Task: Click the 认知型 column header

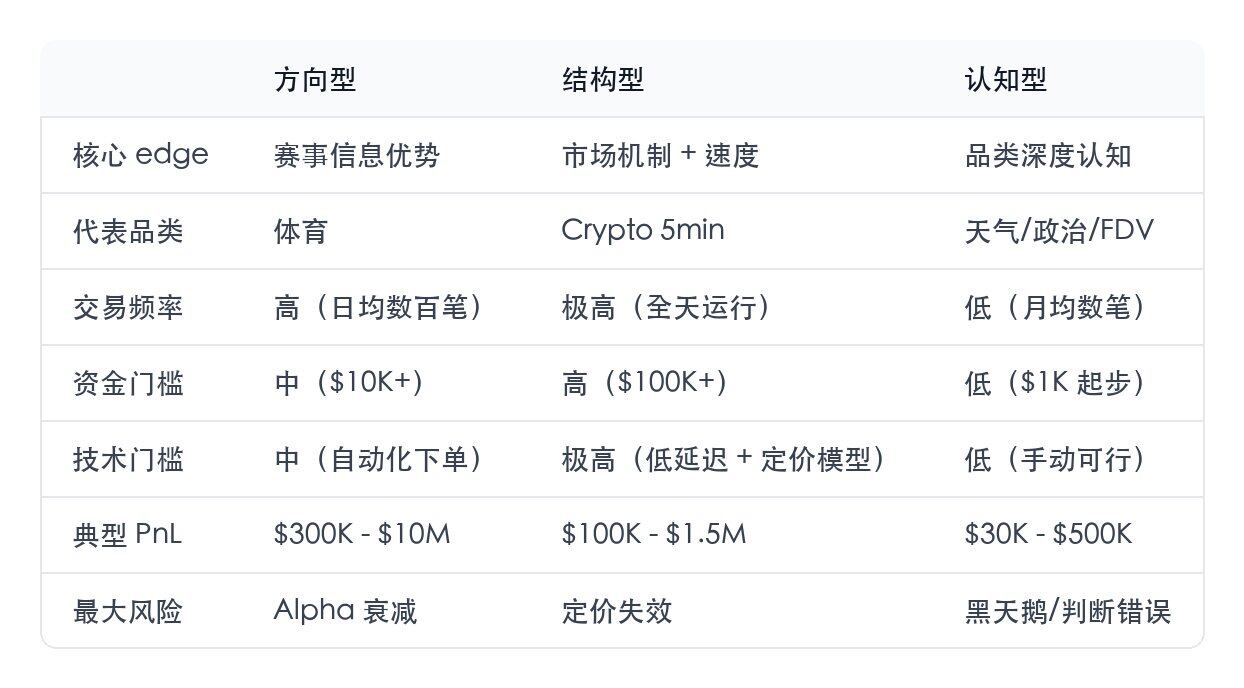Action: point(1006,80)
